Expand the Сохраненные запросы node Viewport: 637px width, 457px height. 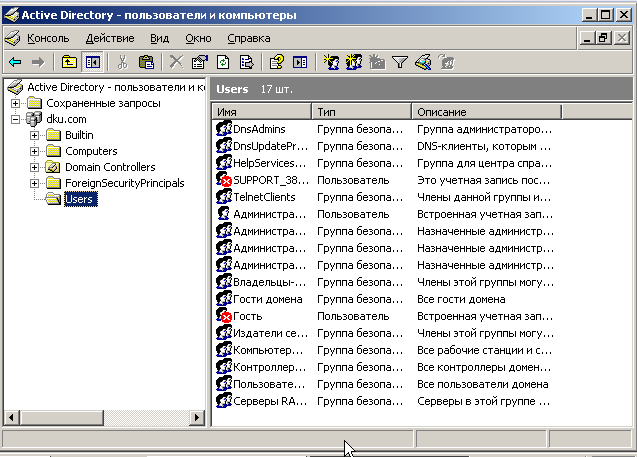point(15,103)
